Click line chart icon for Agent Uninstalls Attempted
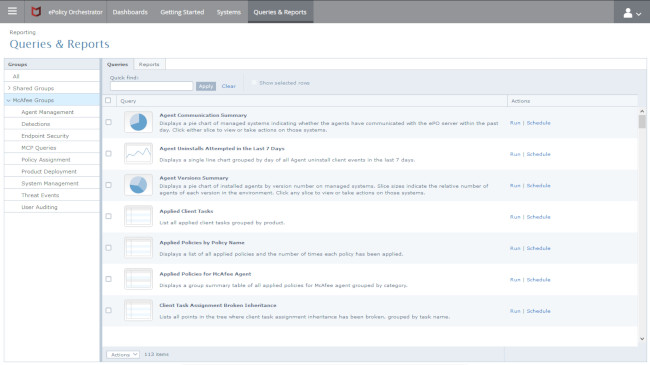The image size is (650, 365). pyautogui.click(x=138, y=153)
